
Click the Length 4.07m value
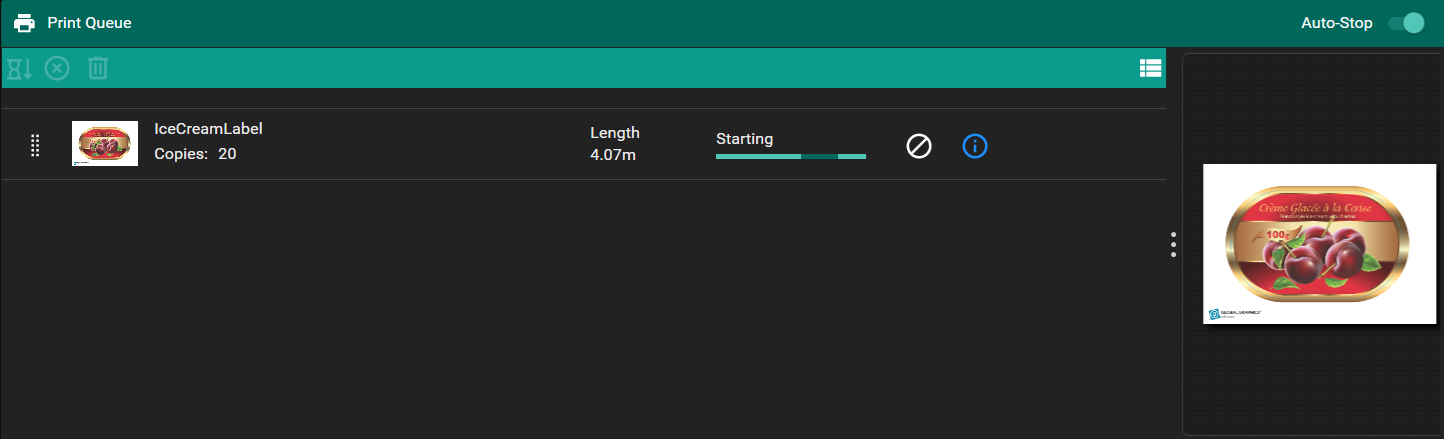point(614,154)
